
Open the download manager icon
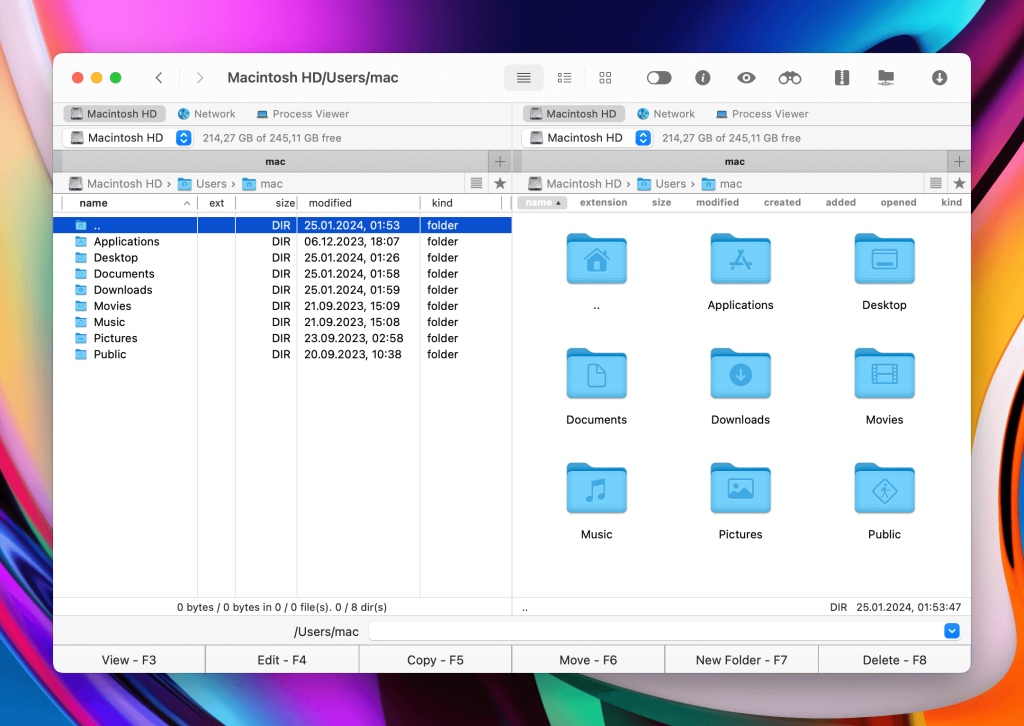click(939, 77)
